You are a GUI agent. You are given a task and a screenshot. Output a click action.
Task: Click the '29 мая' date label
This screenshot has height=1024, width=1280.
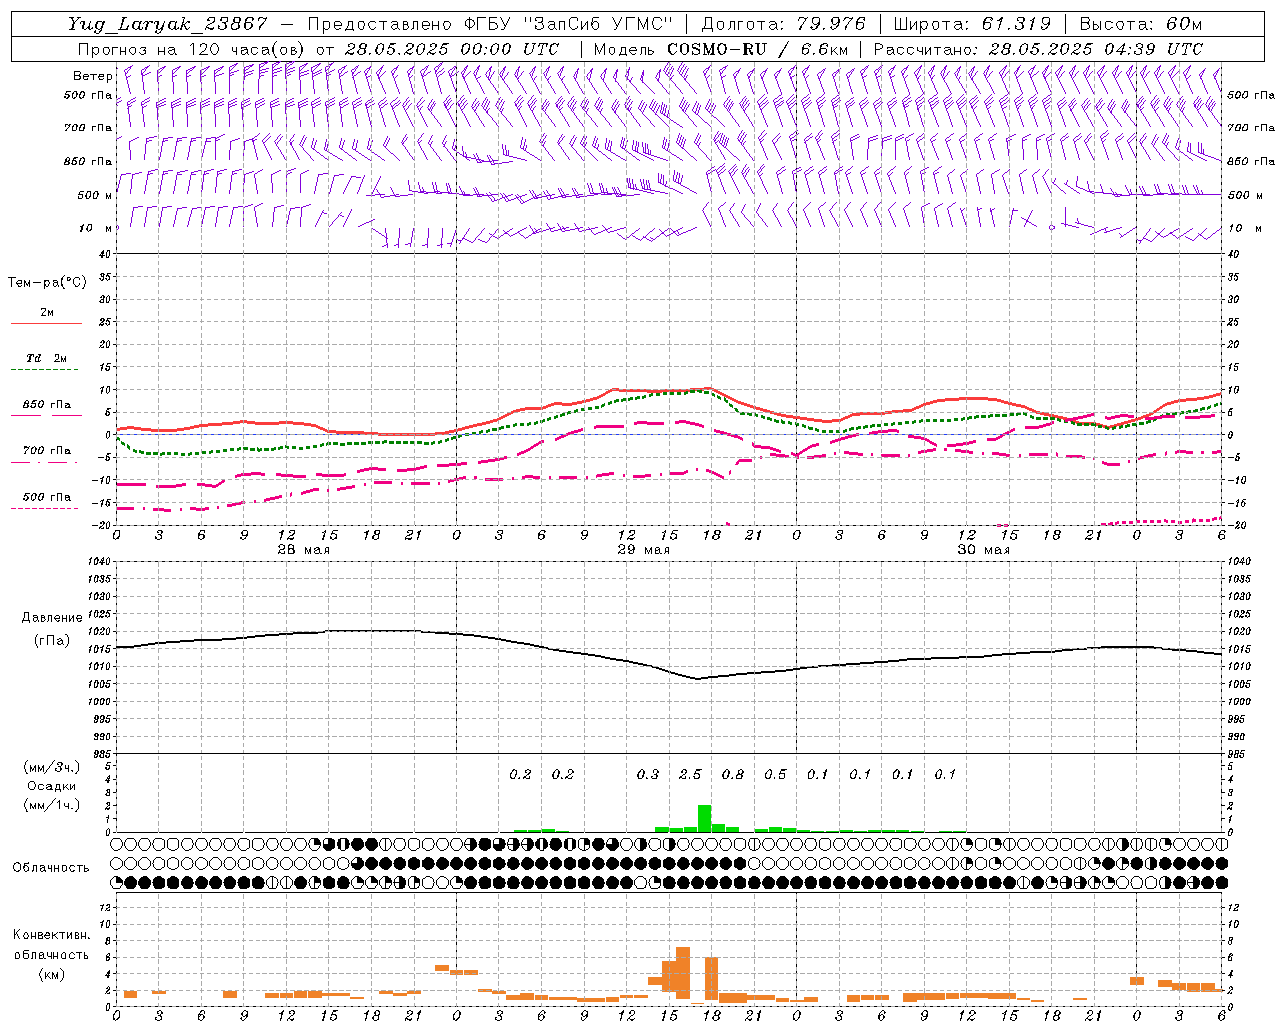643,550
